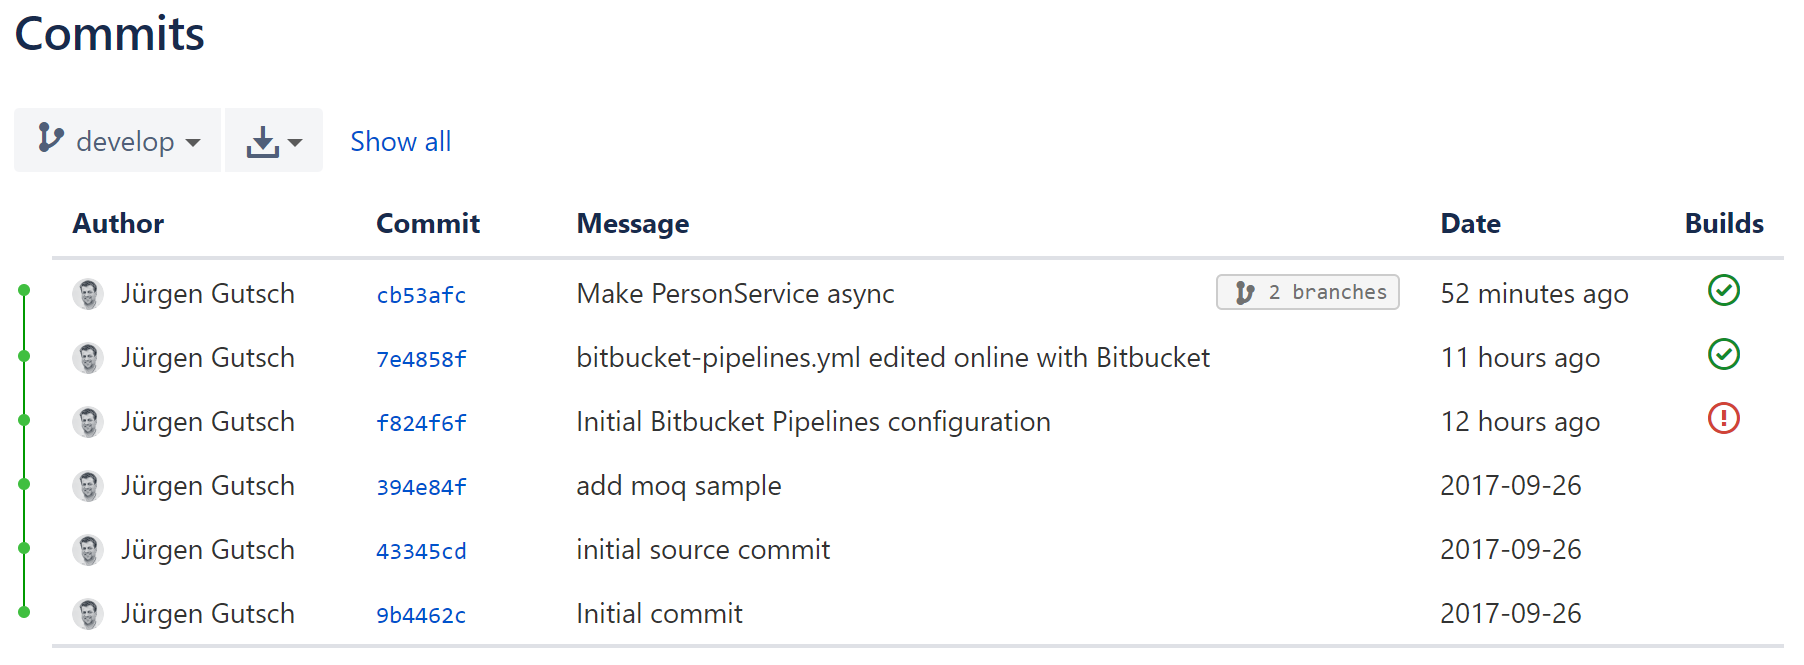Open commit hash 394e84f

point(421,487)
